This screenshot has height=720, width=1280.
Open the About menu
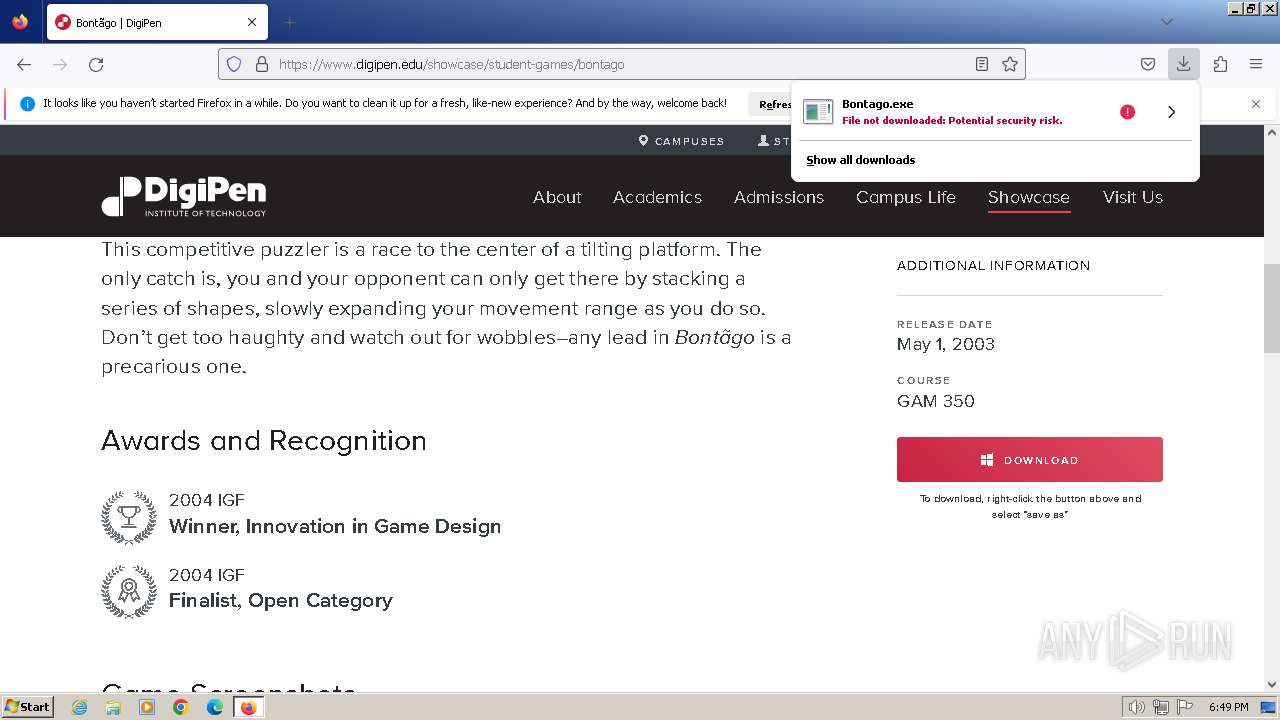coord(557,197)
